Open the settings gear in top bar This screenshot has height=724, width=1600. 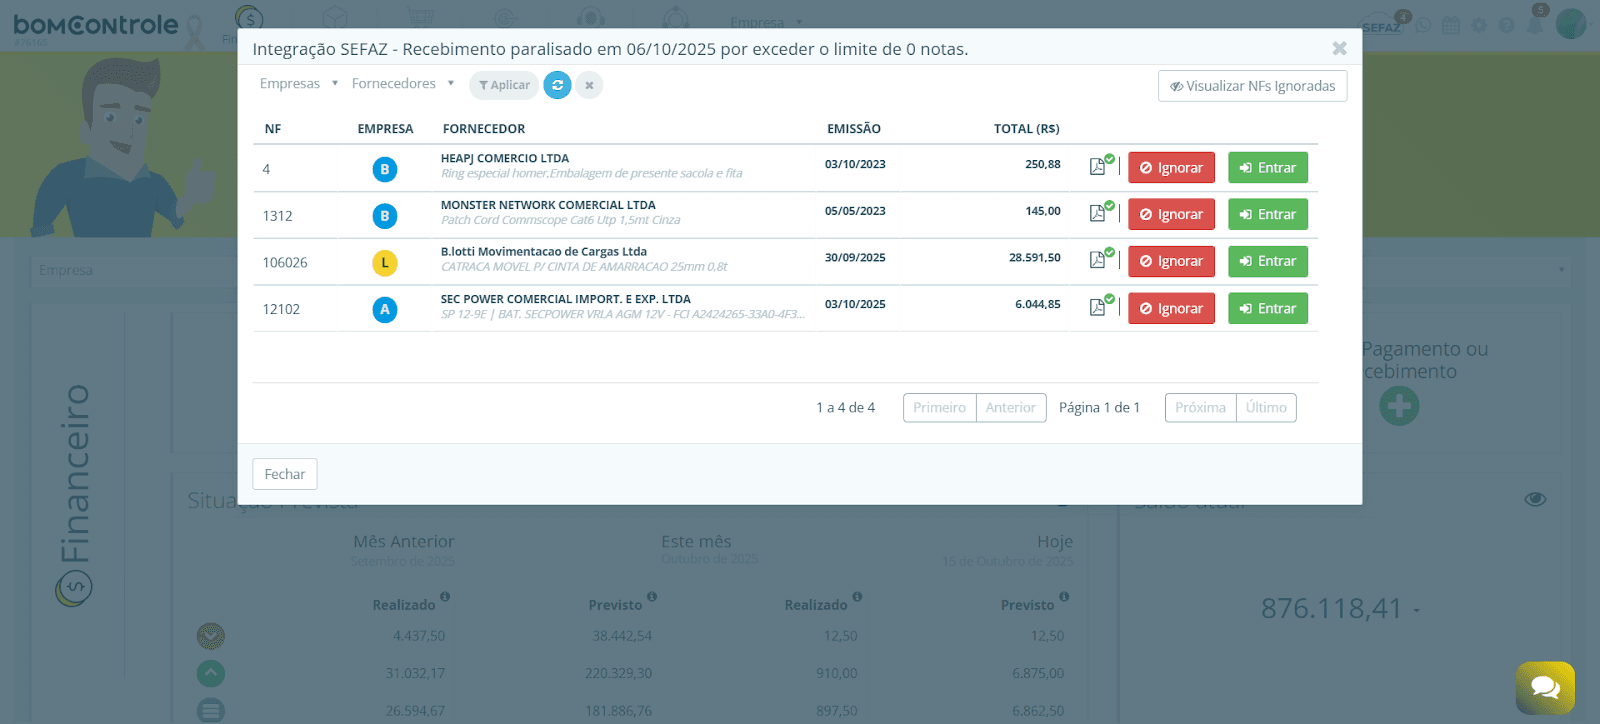pos(1479,25)
